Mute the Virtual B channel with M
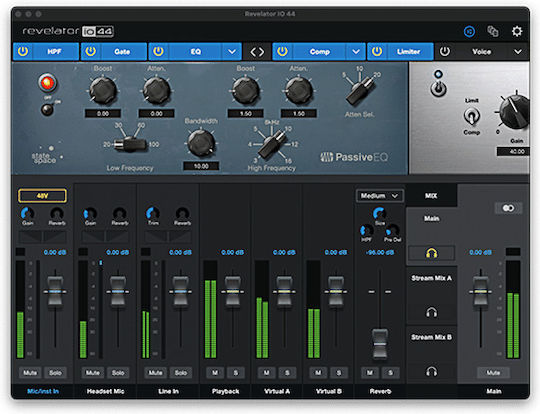Image resolution: width=540 pixels, height=414 pixels. [x=318, y=372]
